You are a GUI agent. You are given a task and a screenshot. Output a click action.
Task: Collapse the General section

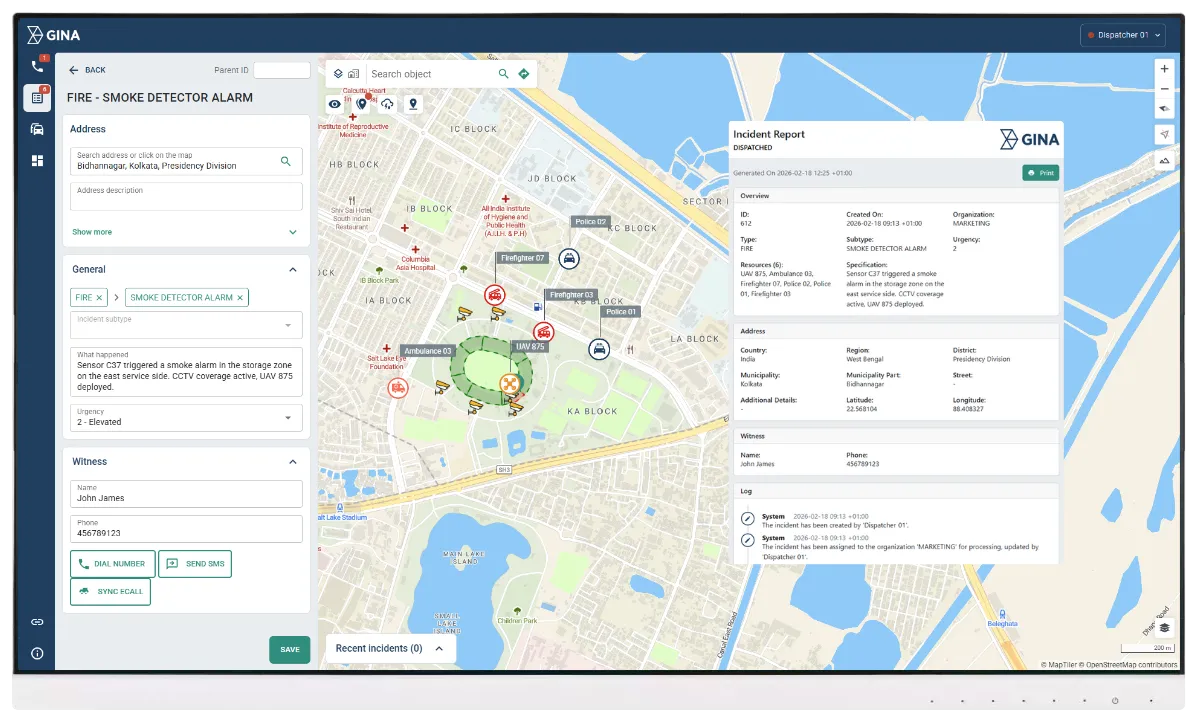coord(292,269)
